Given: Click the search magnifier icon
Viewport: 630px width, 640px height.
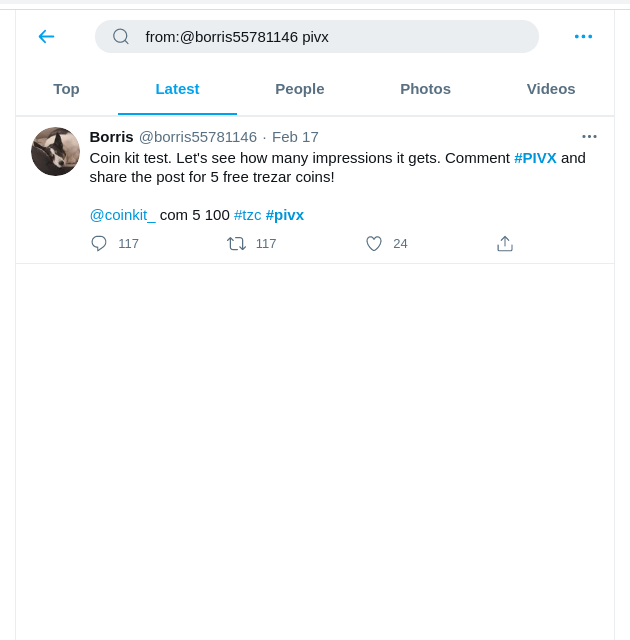Looking at the screenshot, I should pyautogui.click(x=121, y=37).
